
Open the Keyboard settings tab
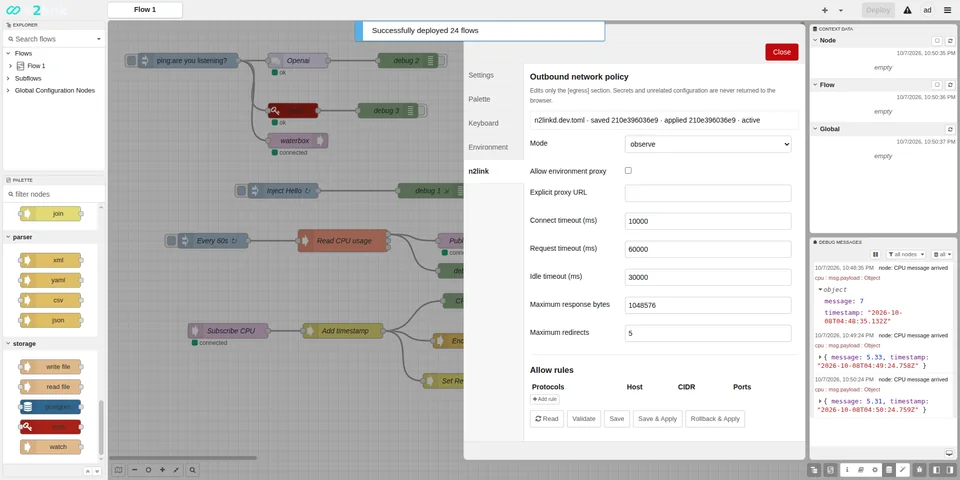point(493,123)
